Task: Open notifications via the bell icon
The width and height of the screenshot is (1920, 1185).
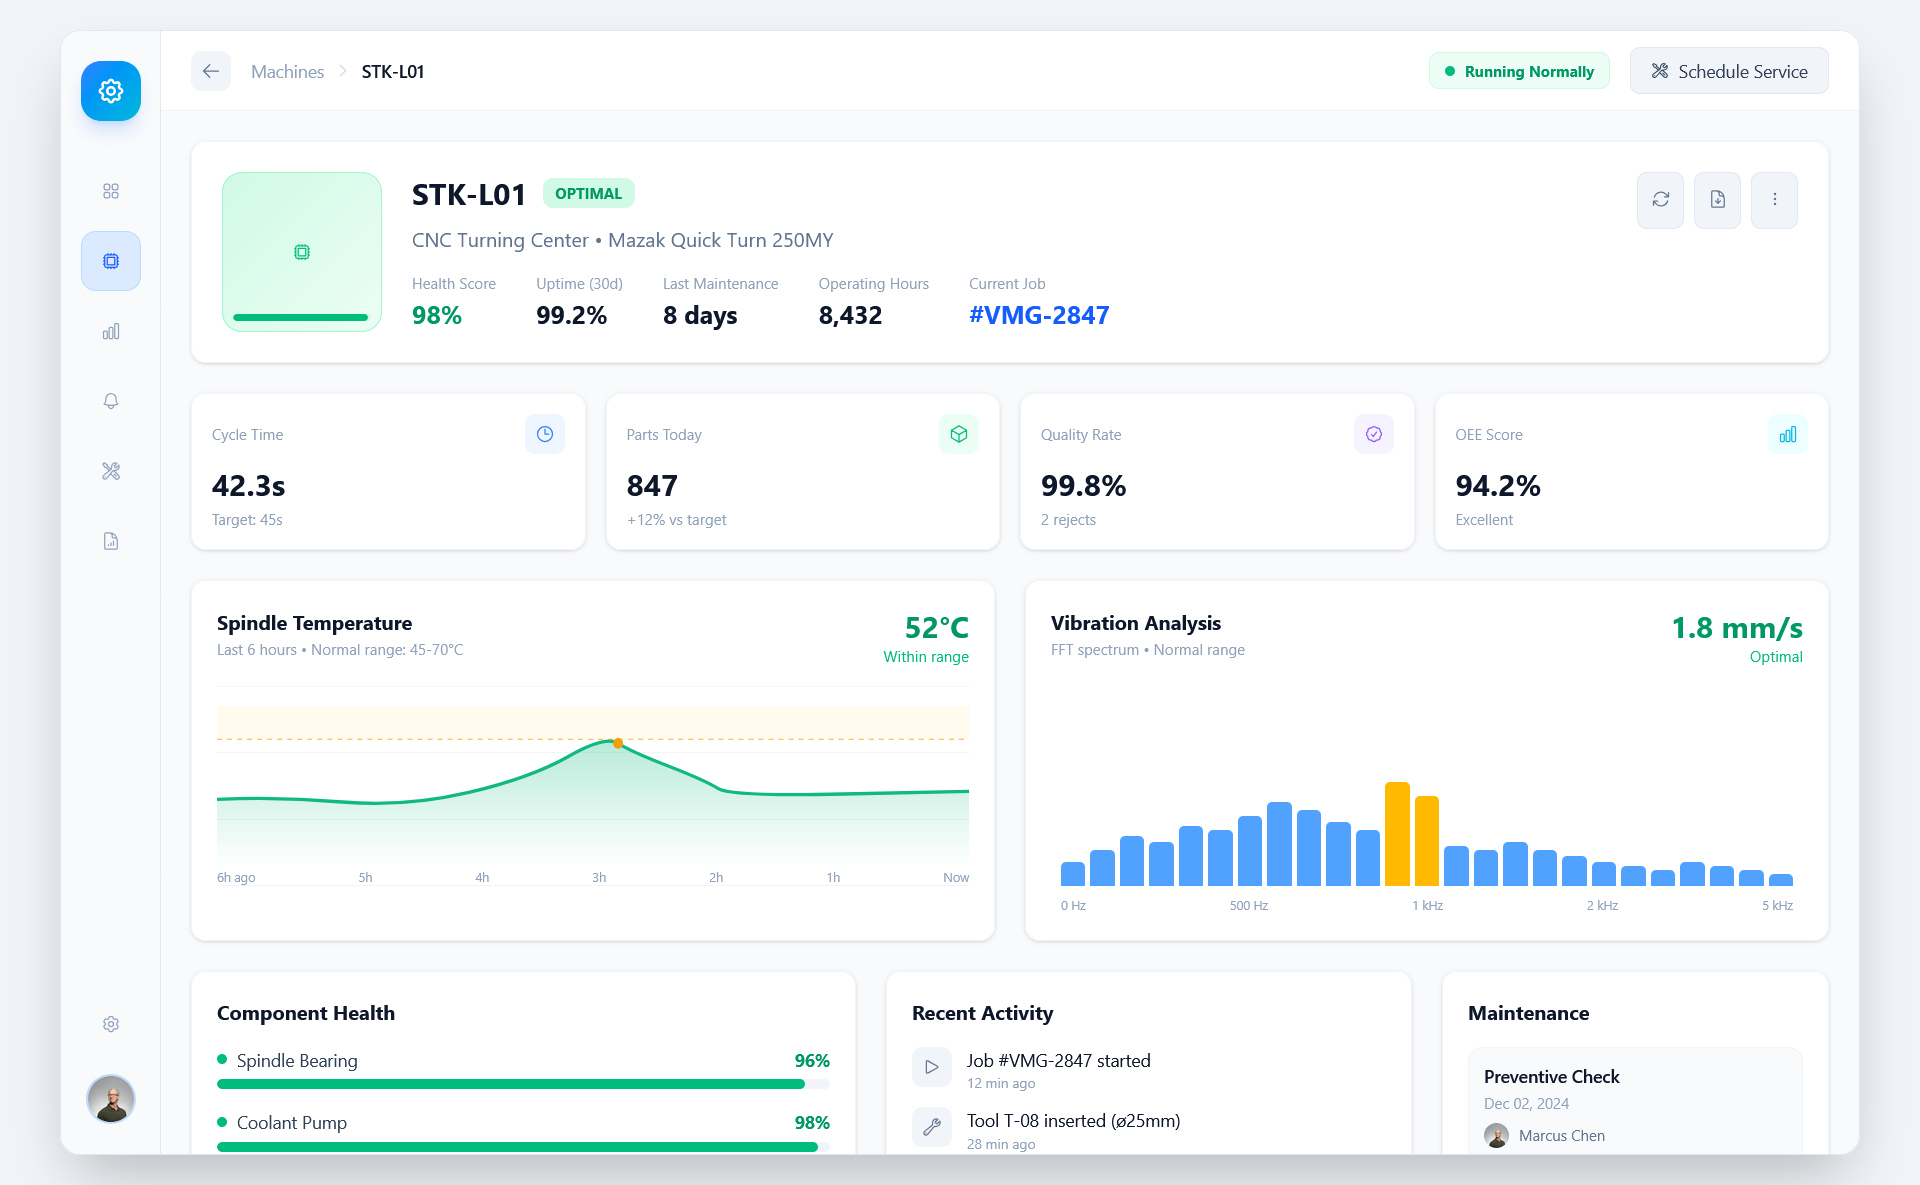Action: coord(110,400)
